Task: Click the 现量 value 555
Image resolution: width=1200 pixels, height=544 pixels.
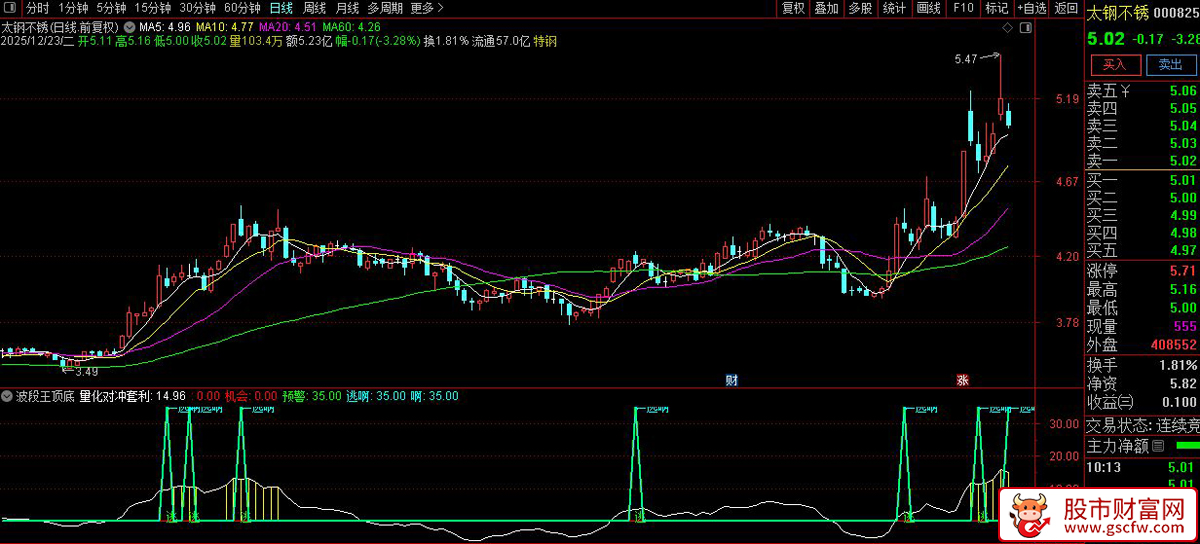Action: tap(1185, 326)
